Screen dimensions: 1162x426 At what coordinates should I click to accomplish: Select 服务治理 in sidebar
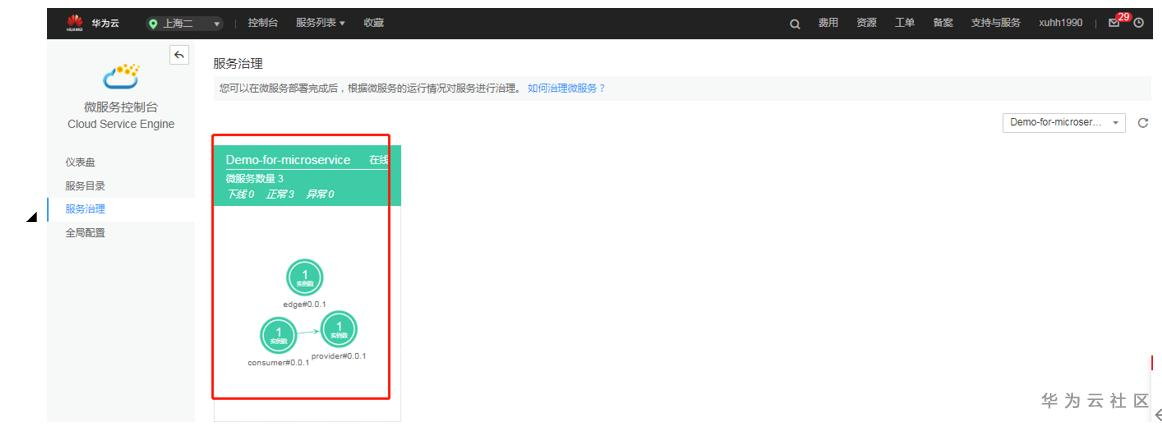click(x=85, y=209)
